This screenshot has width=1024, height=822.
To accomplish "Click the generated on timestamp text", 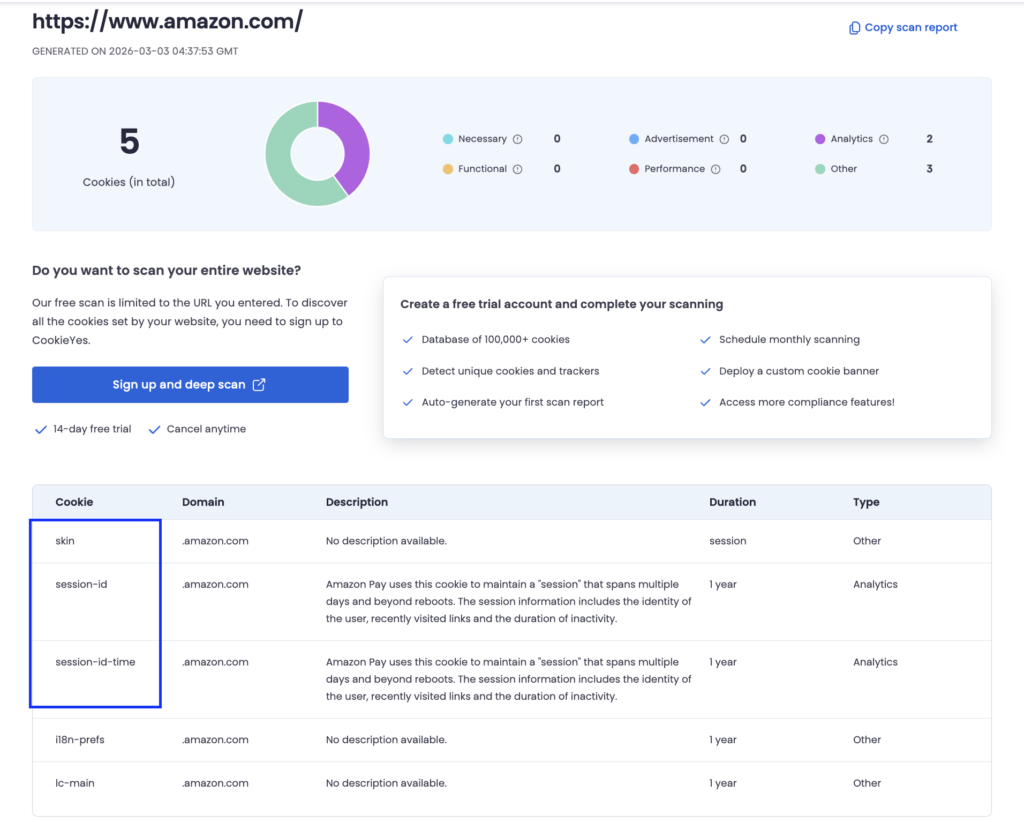I will click(135, 52).
